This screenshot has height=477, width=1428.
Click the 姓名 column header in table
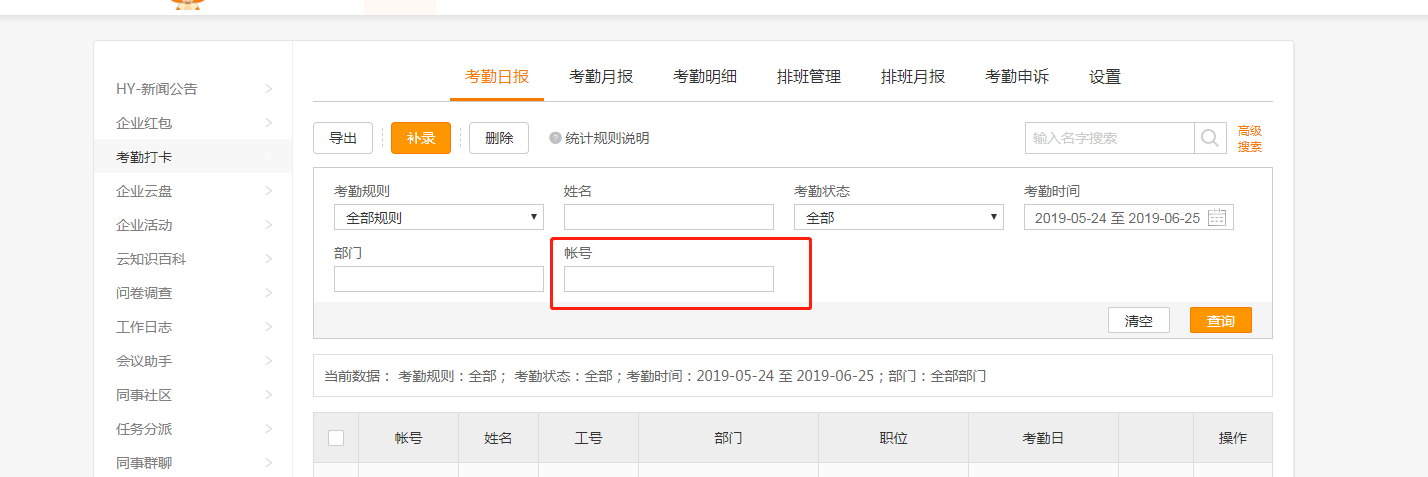click(x=498, y=438)
